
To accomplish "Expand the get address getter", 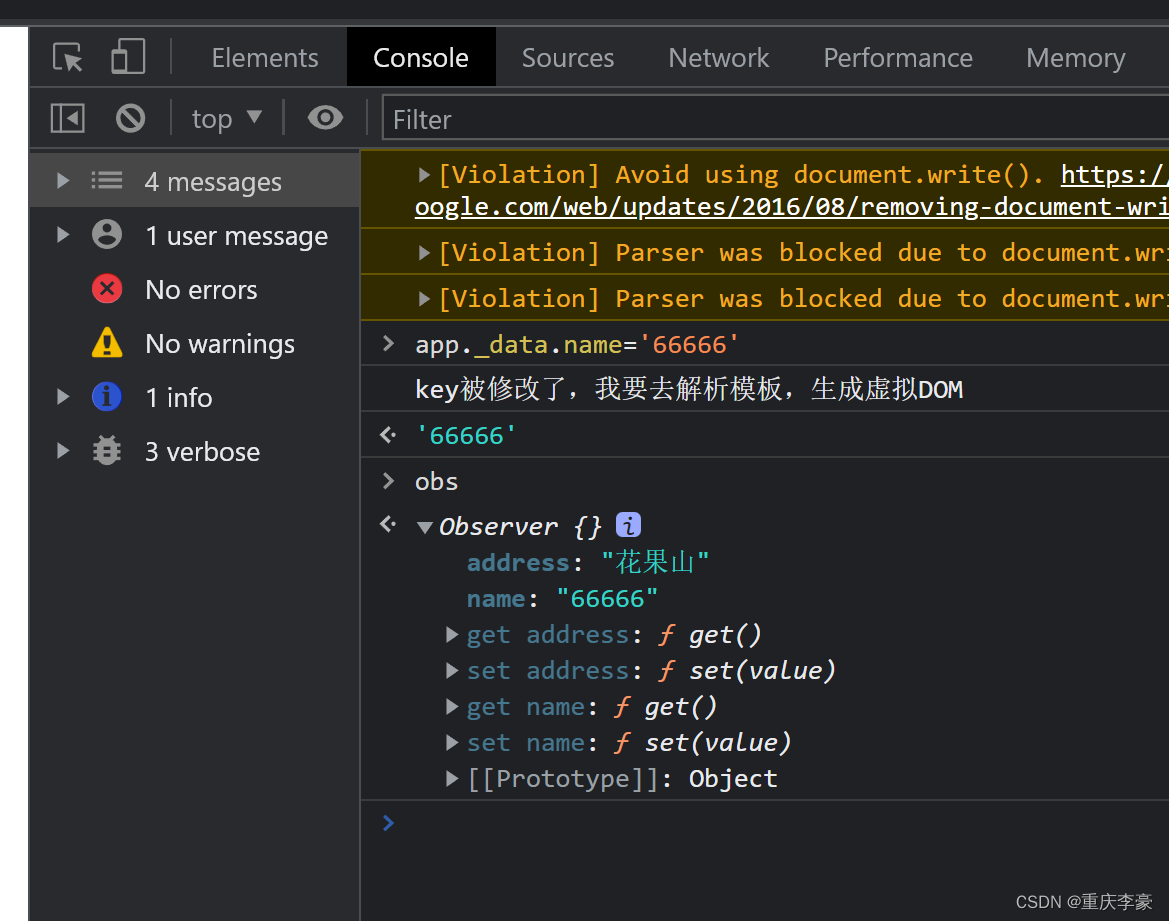I will [452, 634].
